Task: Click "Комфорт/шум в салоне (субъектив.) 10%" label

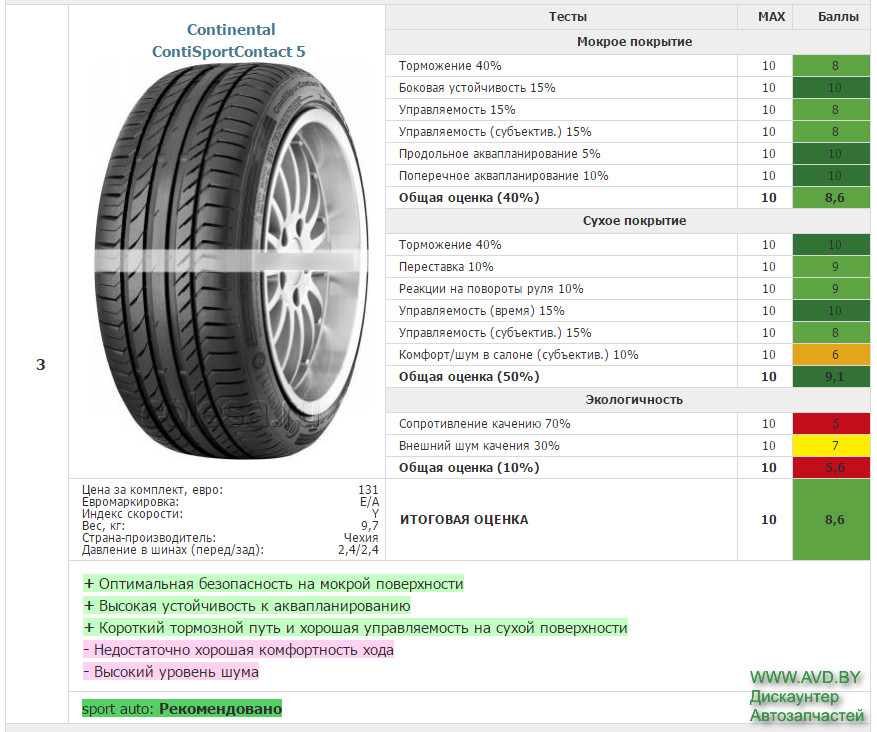Action: coord(518,355)
